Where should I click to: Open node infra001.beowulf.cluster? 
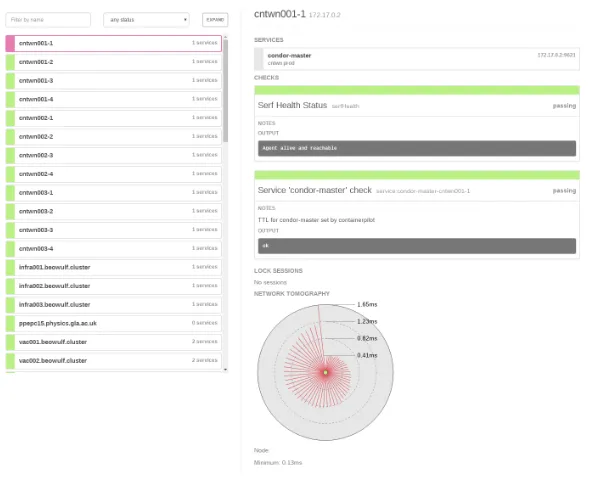[114, 267]
